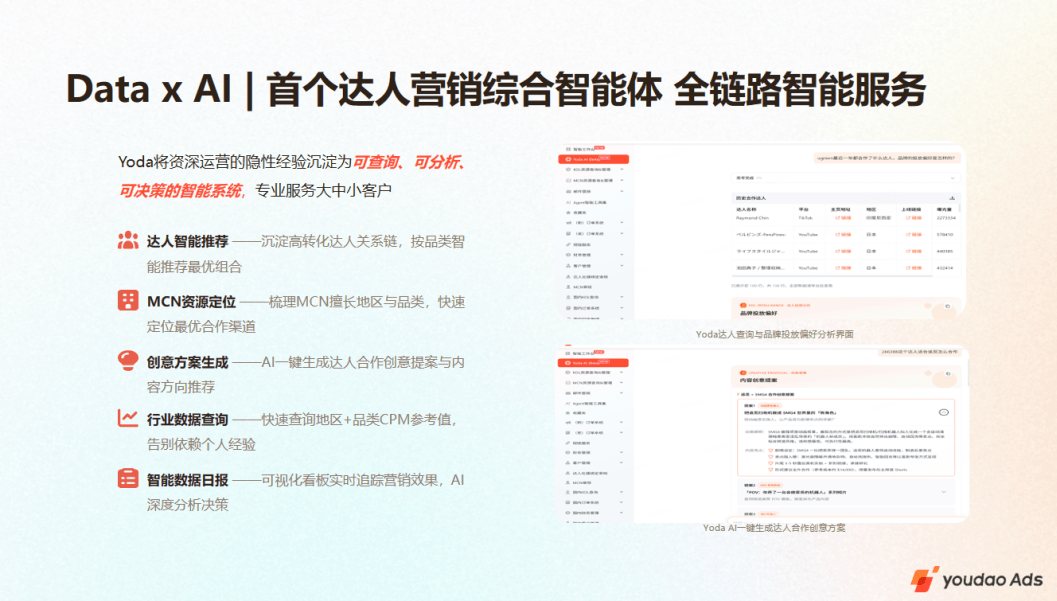1057x601 pixels.
Task: Click the 专业服务大中小客户 text
Action: 323,191
